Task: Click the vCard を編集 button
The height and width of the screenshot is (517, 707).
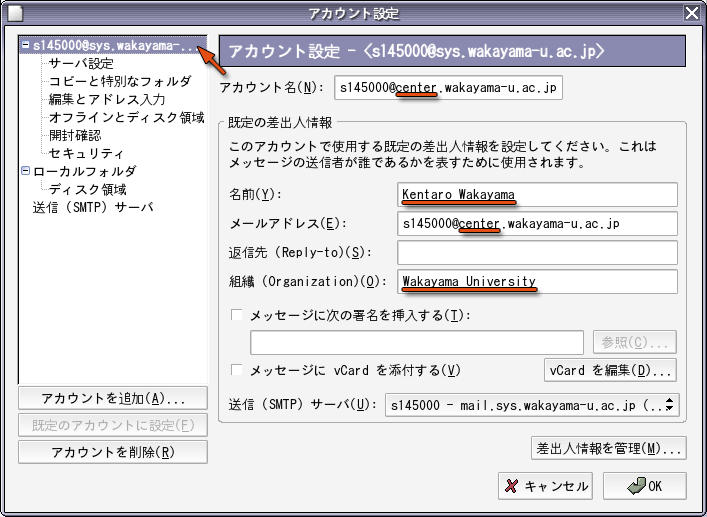Action: click(x=610, y=370)
